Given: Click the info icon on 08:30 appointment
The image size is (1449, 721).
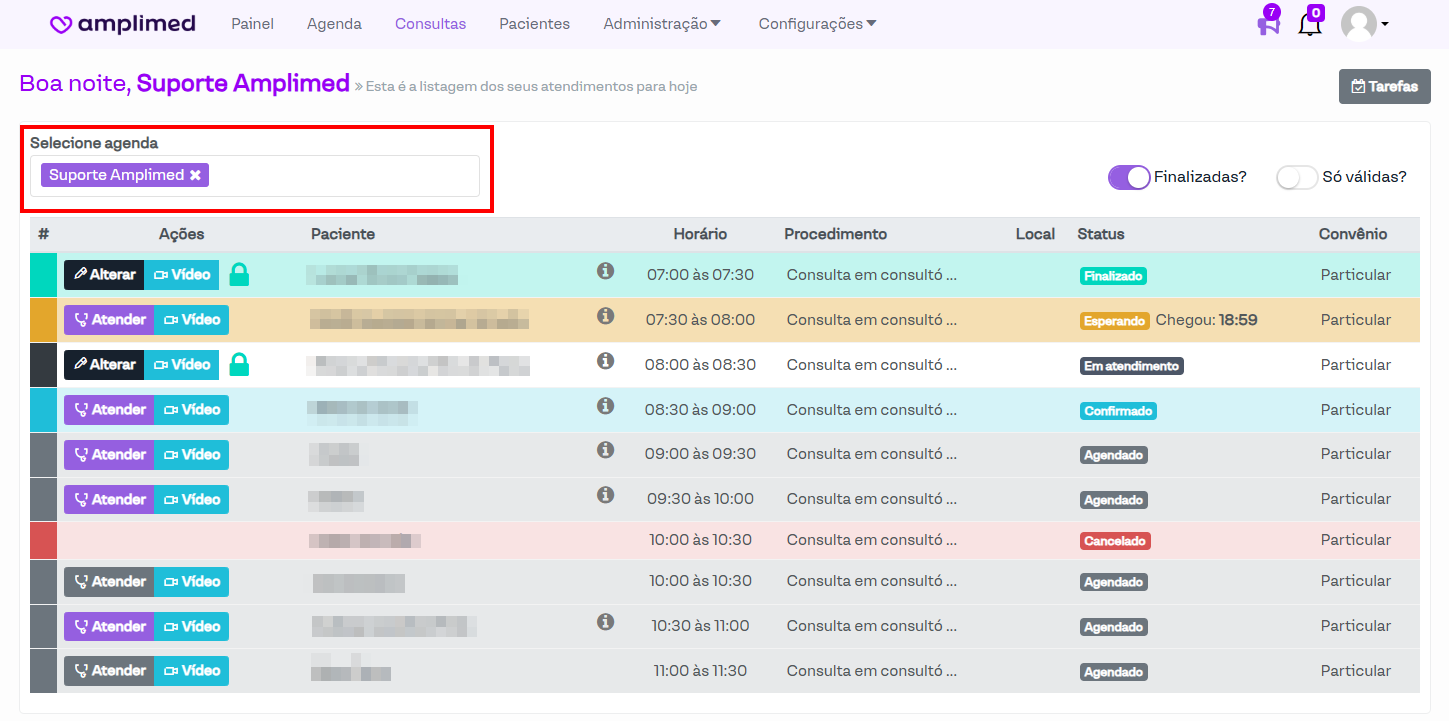Looking at the screenshot, I should [605, 406].
